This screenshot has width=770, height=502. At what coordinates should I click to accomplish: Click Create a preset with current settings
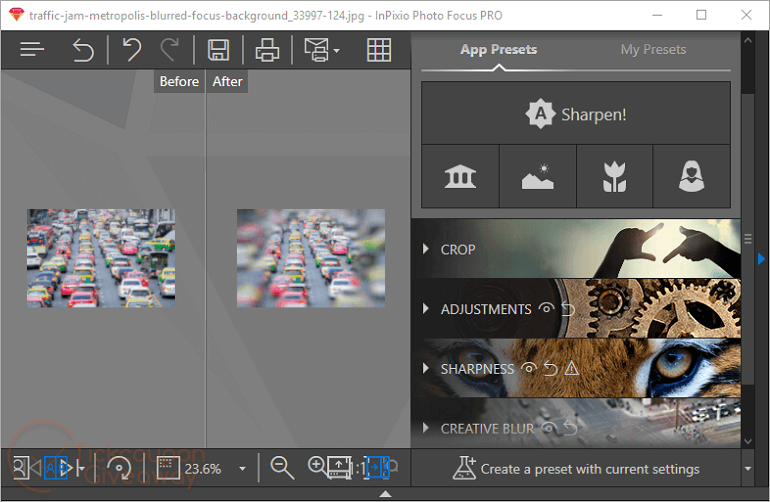point(576,469)
